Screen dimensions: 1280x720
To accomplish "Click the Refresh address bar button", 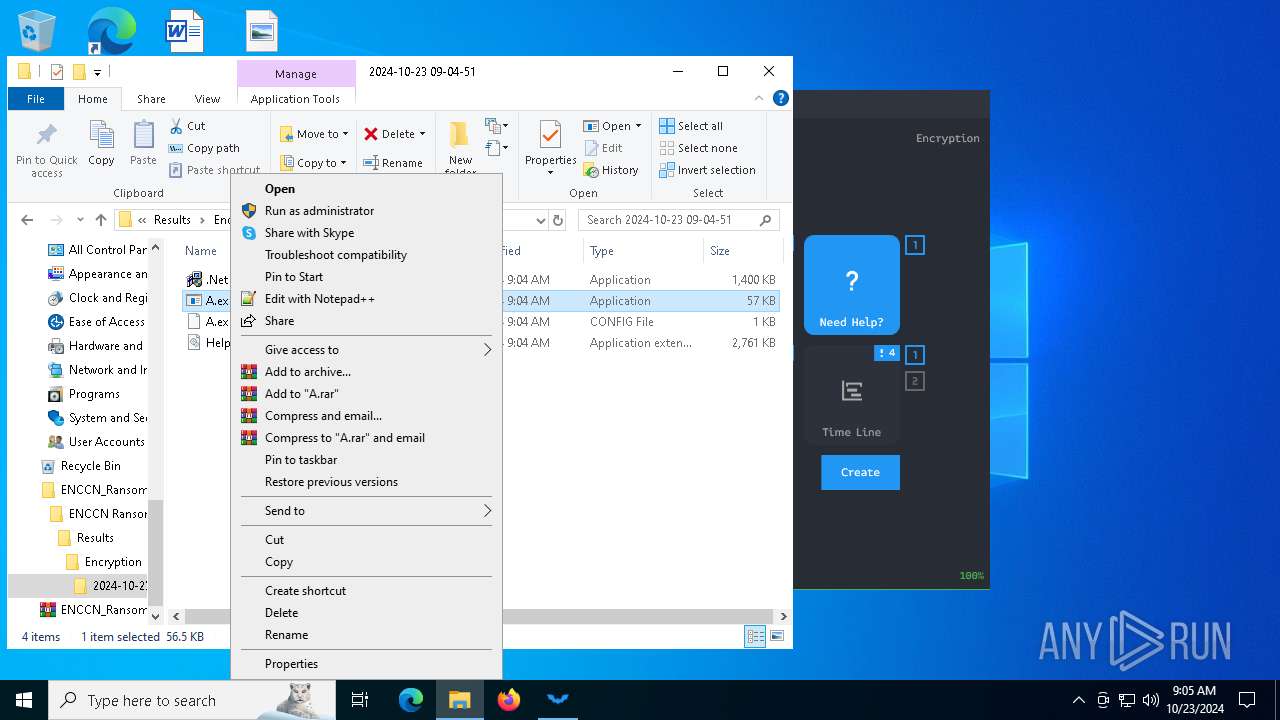I will pyautogui.click(x=558, y=220).
